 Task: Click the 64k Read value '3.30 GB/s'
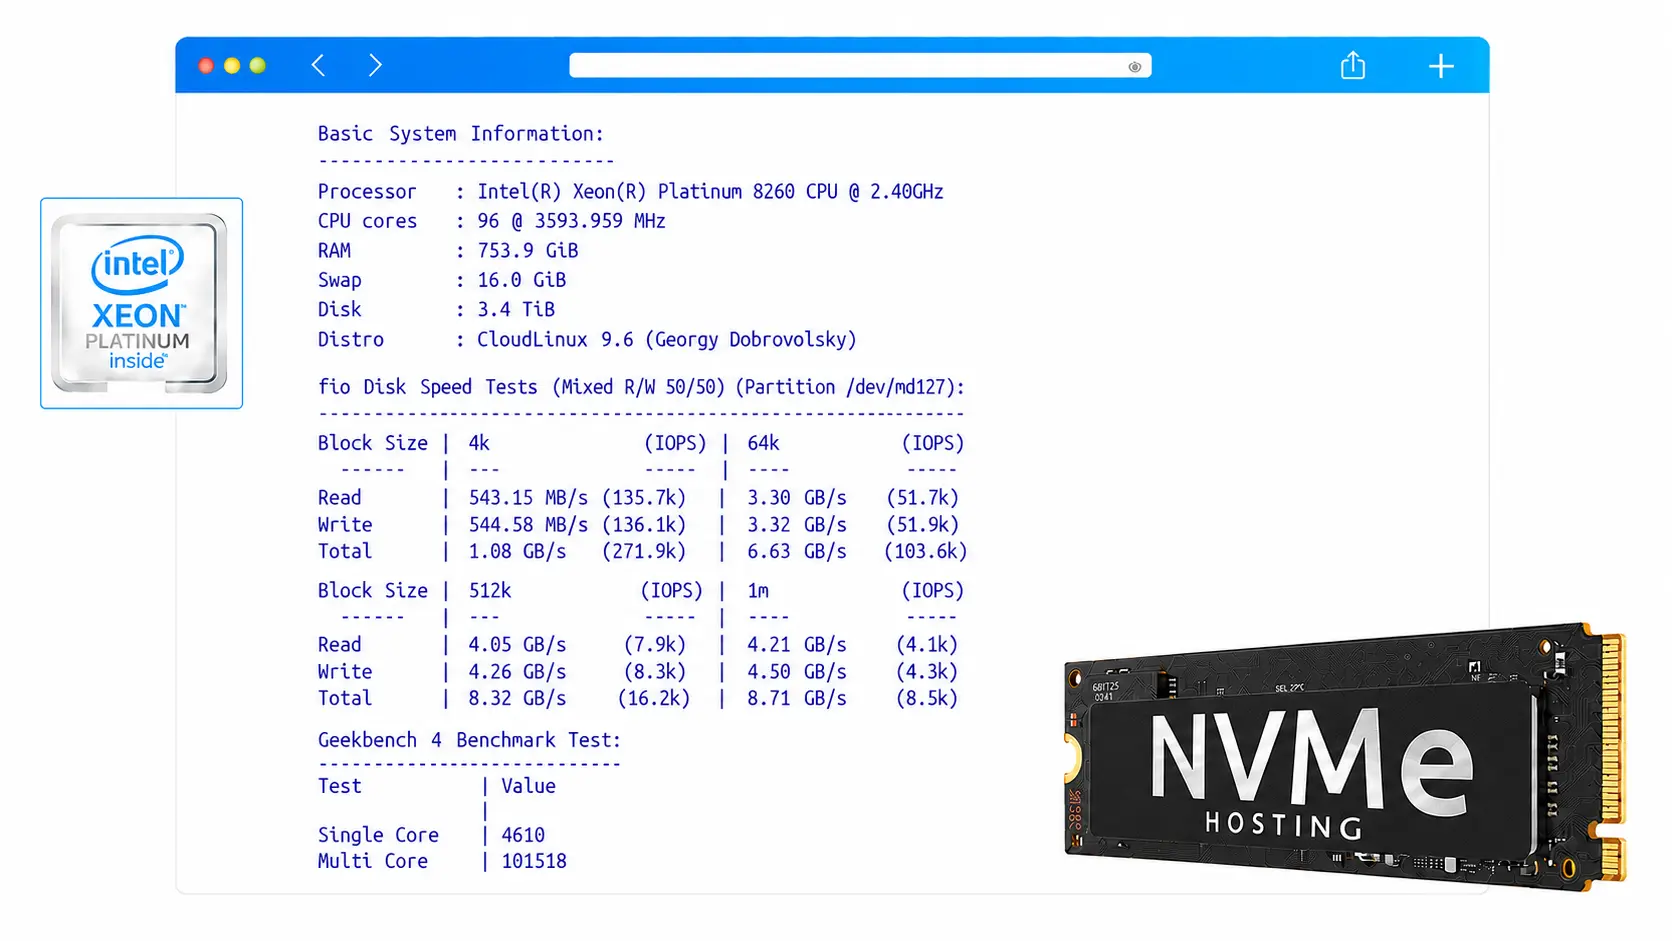pos(797,498)
